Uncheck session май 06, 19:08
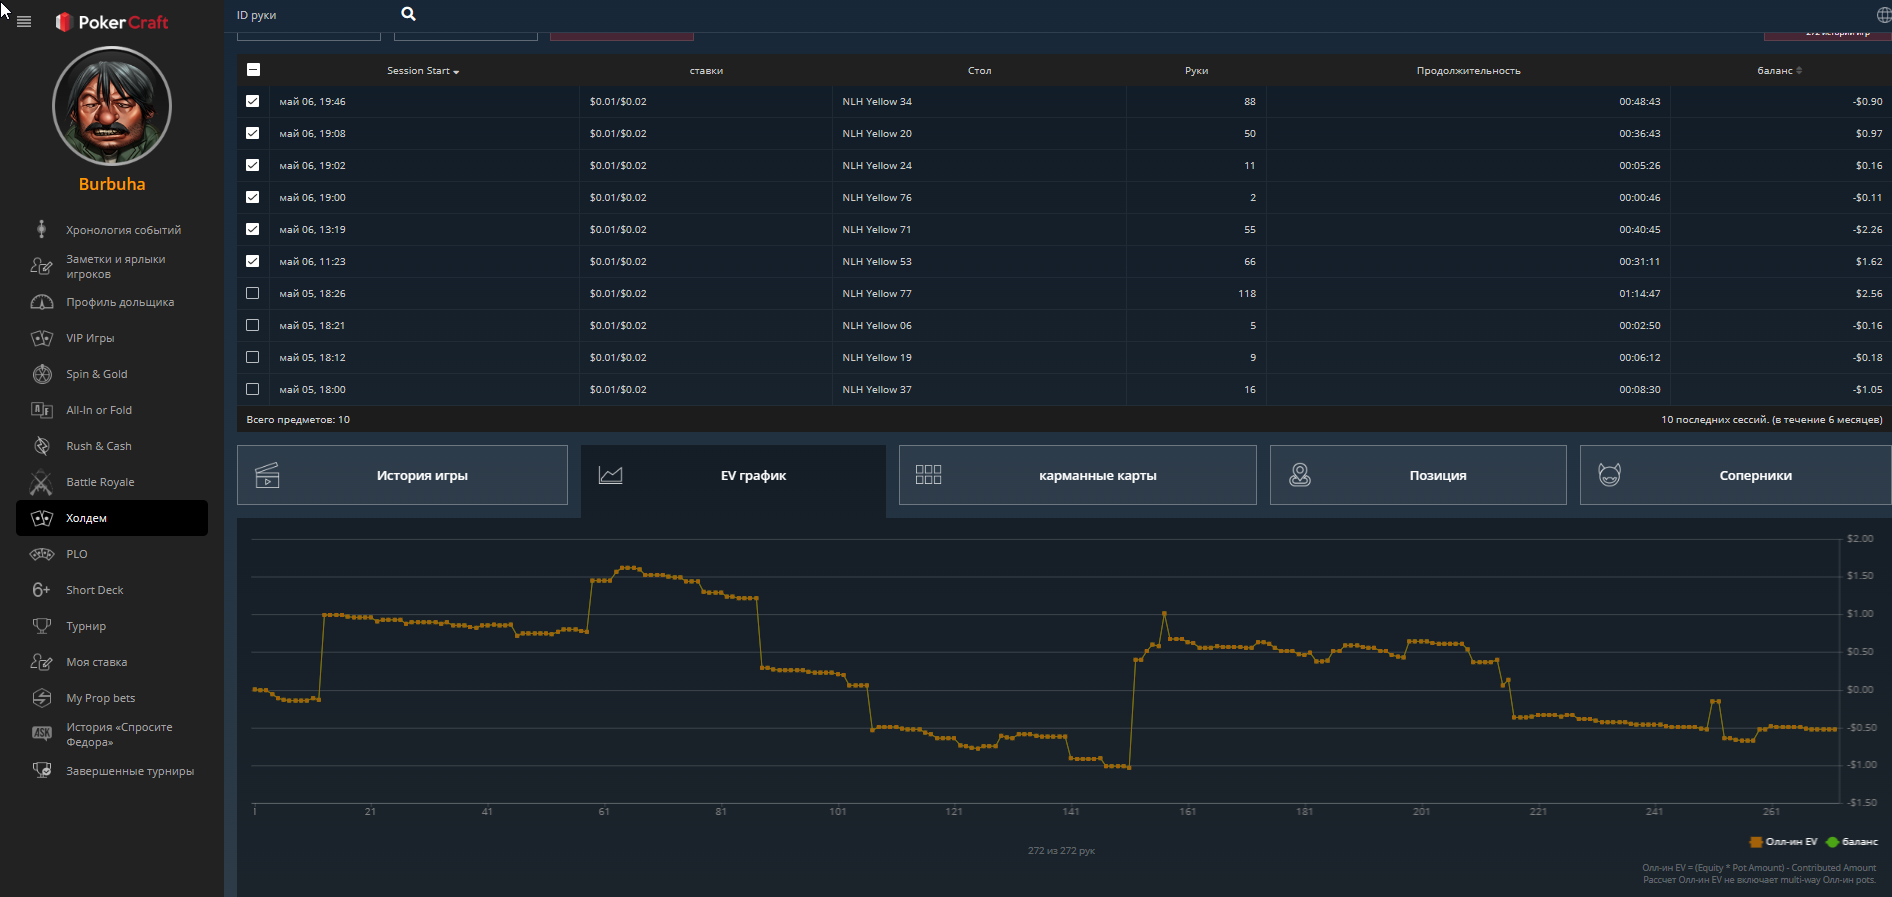 252,133
